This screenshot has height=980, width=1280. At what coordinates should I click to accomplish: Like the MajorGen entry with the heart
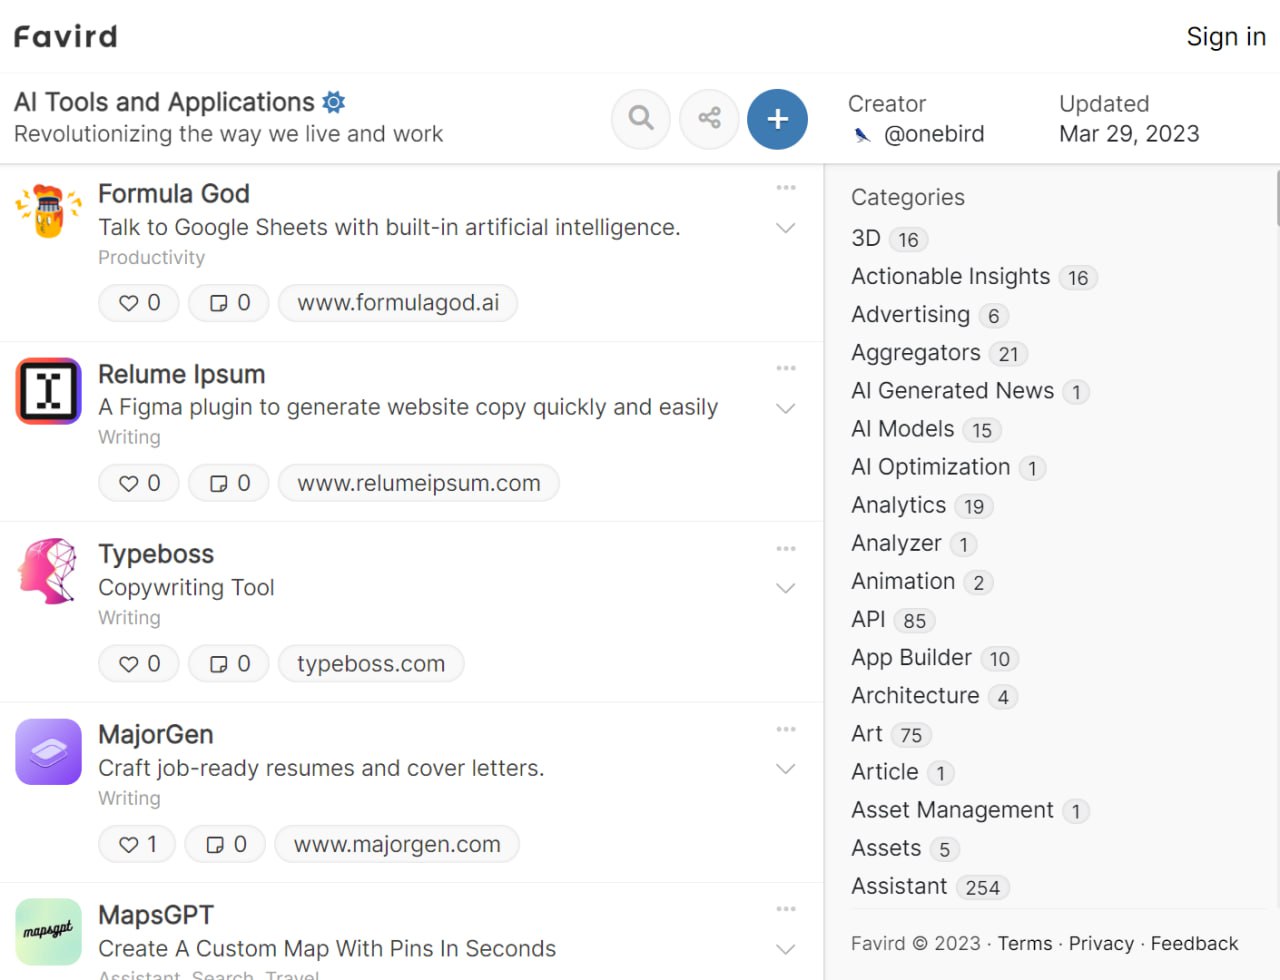point(137,844)
